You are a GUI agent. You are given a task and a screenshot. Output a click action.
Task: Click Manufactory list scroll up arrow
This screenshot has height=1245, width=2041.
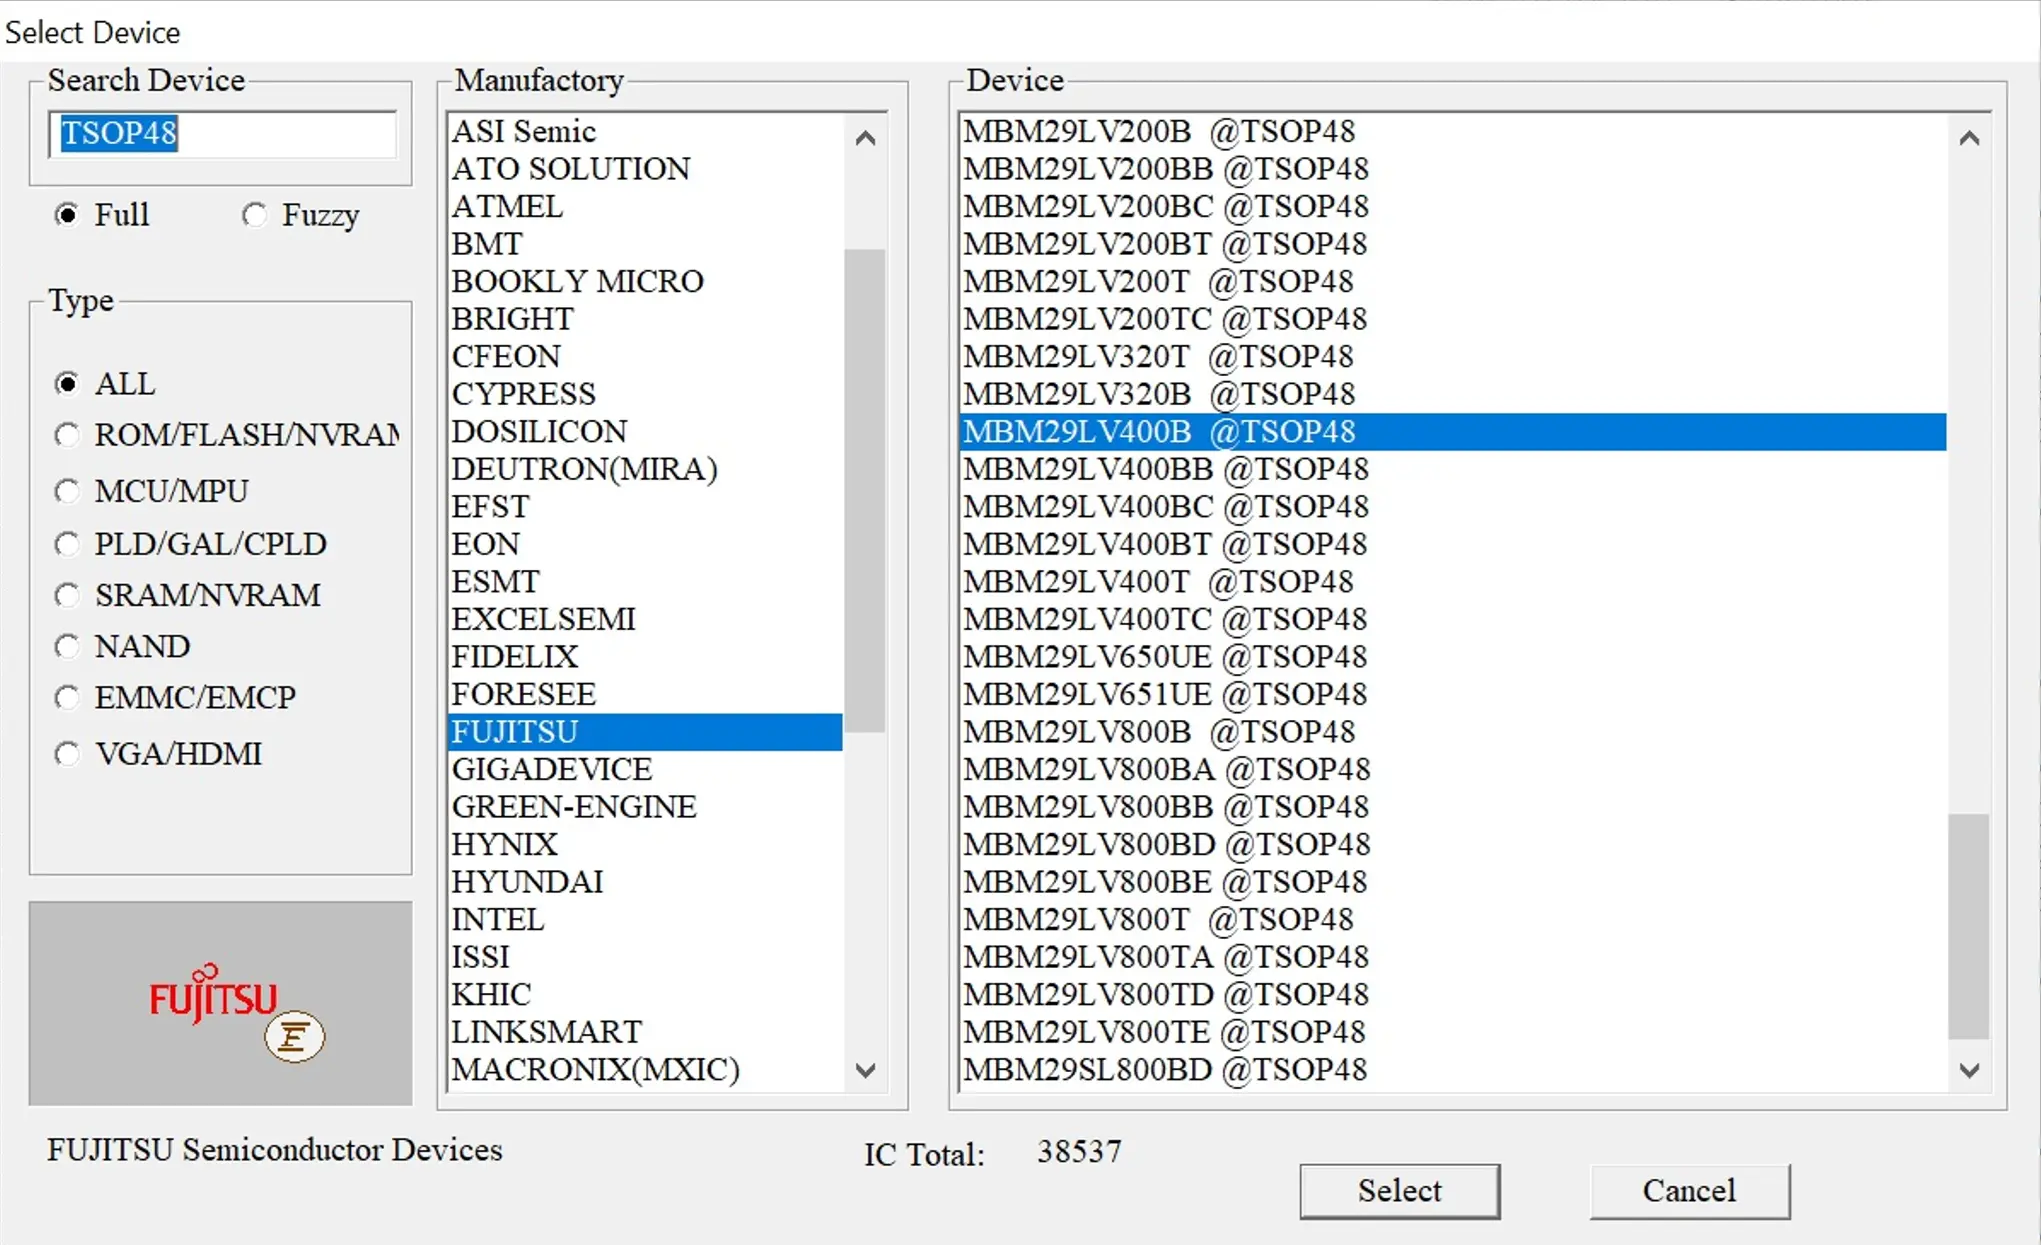pyautogui.click(x=866, y=138)
